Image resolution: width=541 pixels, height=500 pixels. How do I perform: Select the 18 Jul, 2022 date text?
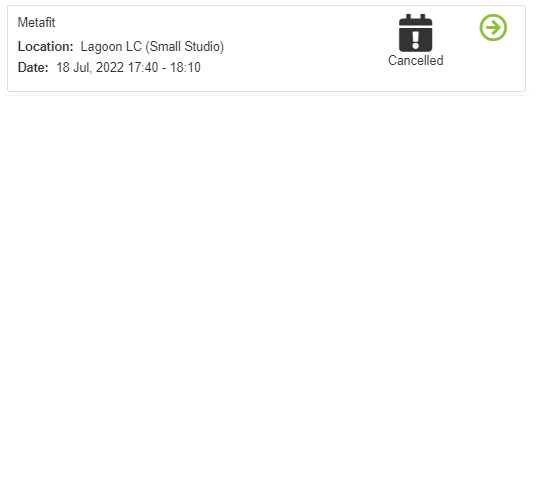[x=90, y=68]
